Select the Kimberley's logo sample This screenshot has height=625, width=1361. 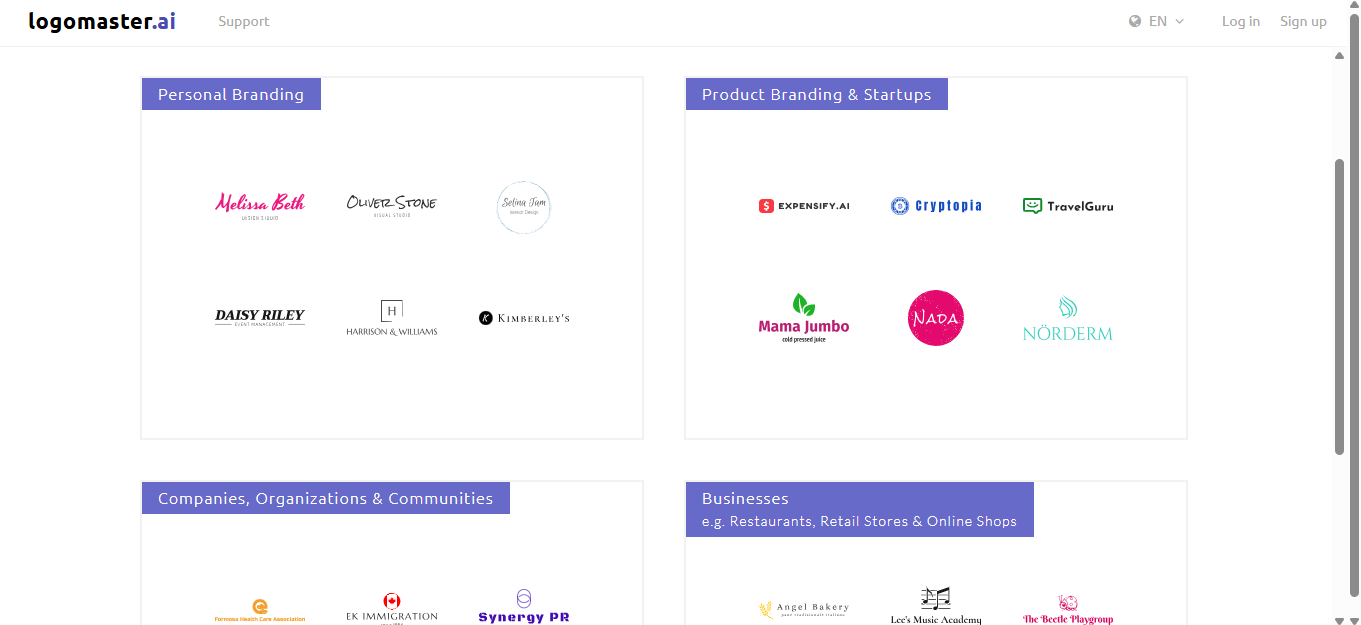(524, 318)
